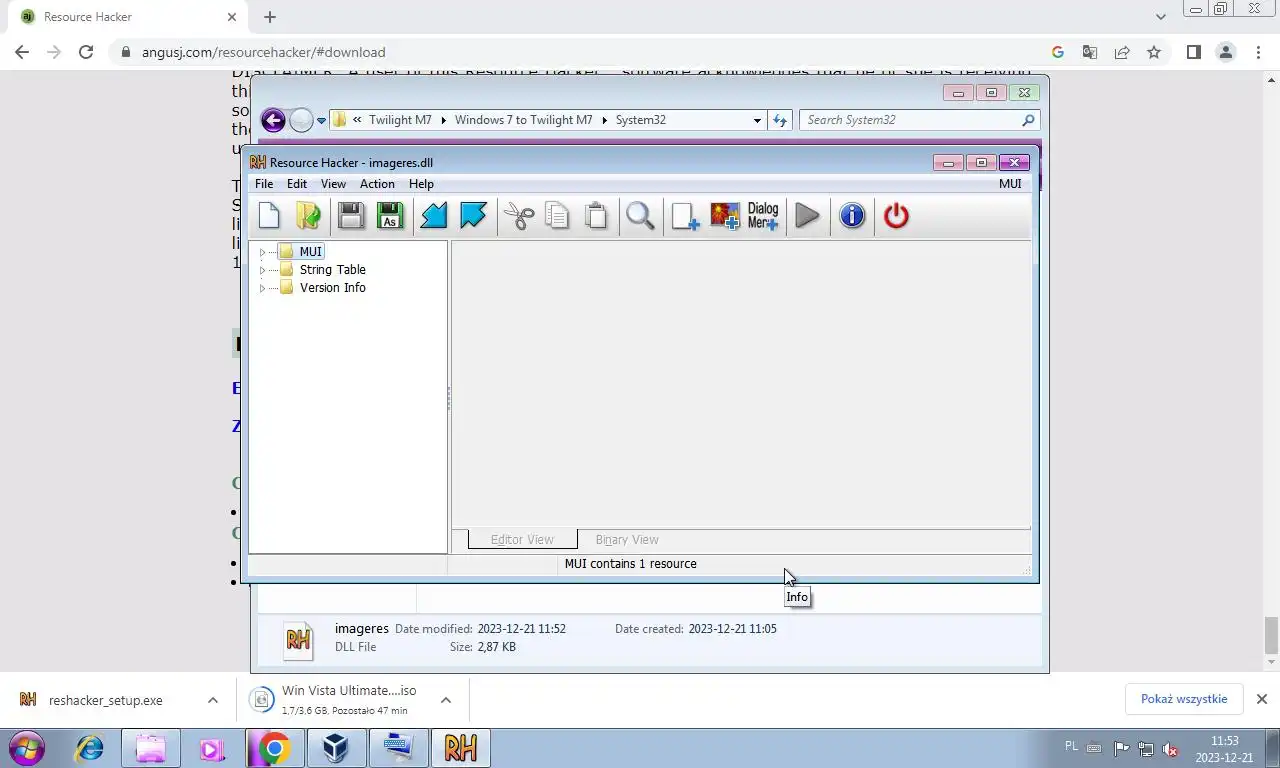Viewport: 1280px width, 768px height.
Task: Open the Action menu
Action: (377, 184)
